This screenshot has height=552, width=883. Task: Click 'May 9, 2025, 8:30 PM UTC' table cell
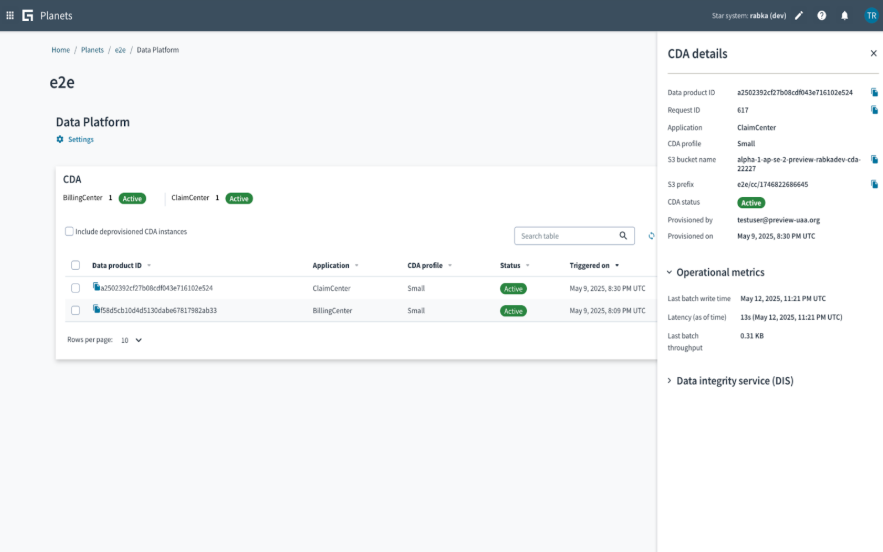point(607,288)
